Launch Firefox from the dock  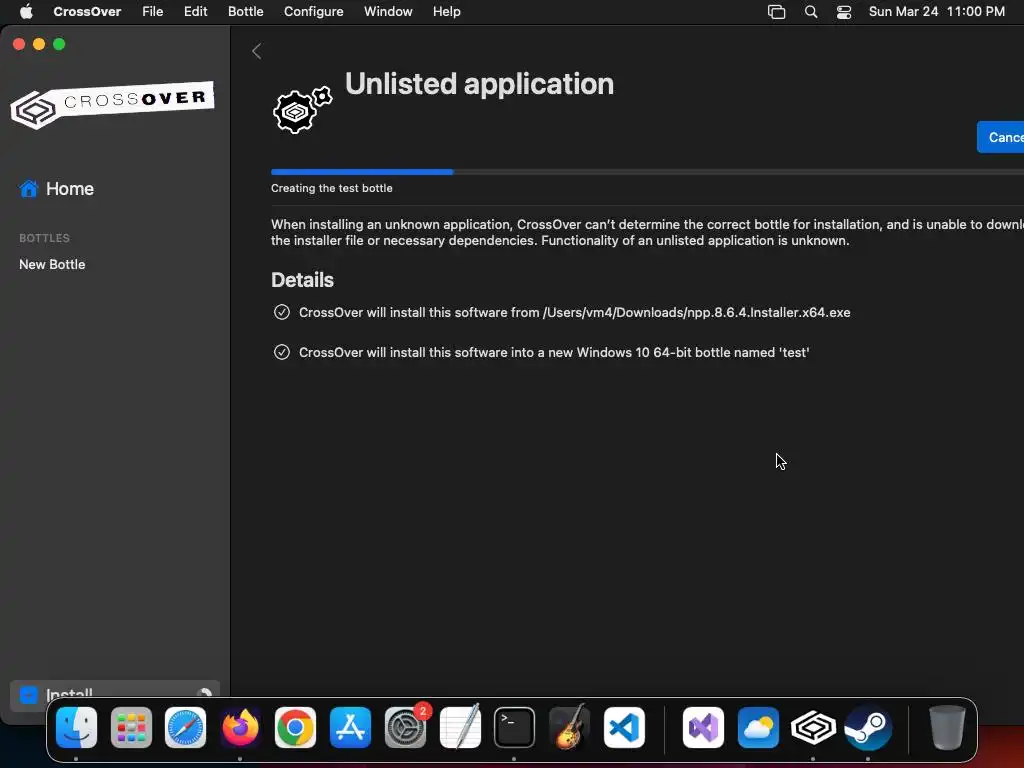pyautogui.click(x=240, y=728)
